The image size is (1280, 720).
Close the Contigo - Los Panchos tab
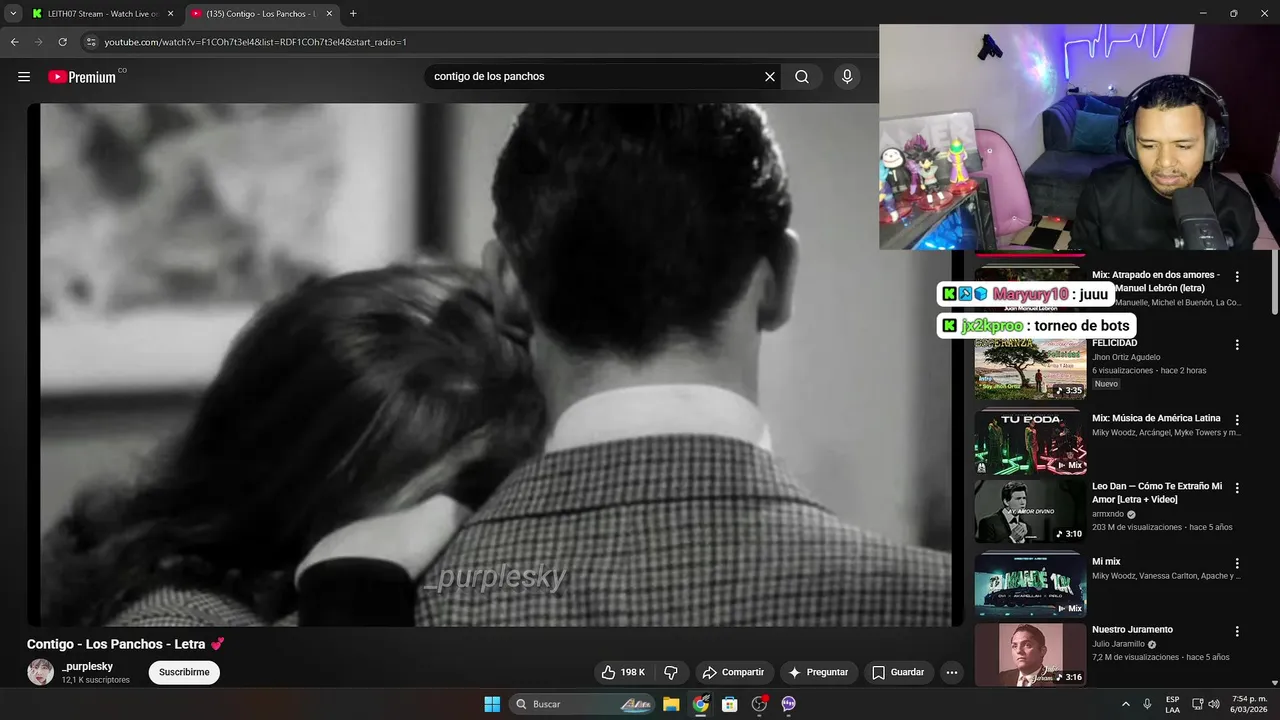click(x=329, y=14)
